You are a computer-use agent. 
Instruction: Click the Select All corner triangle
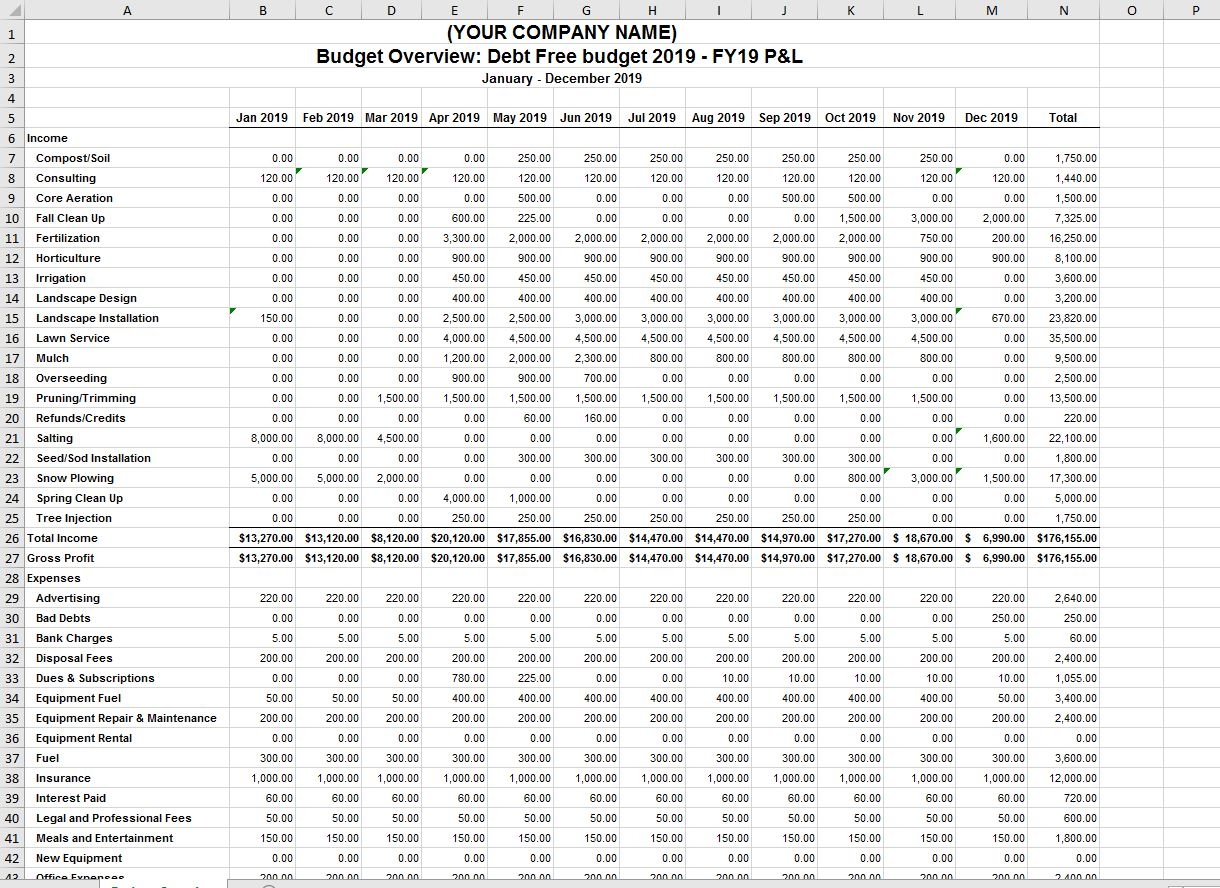tap(11, 10)
